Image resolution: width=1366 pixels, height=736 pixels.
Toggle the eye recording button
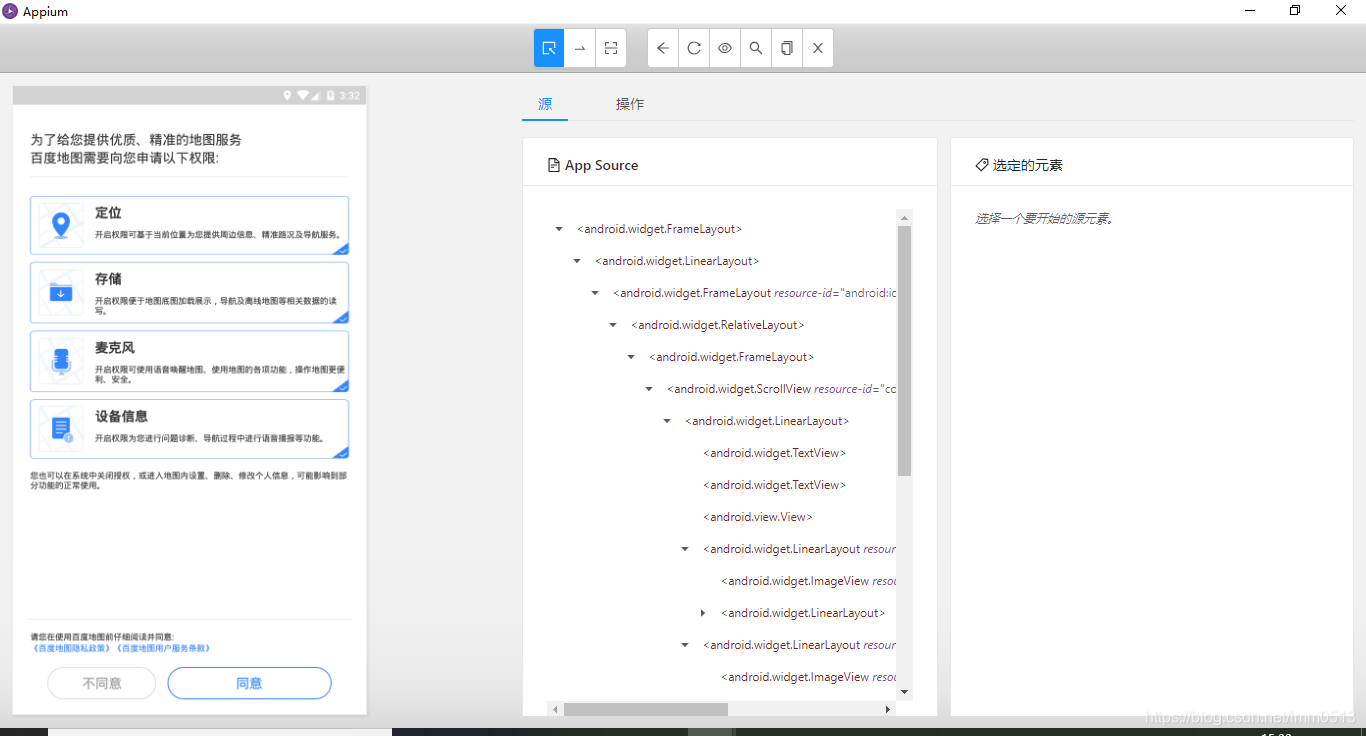click(725, 48)
